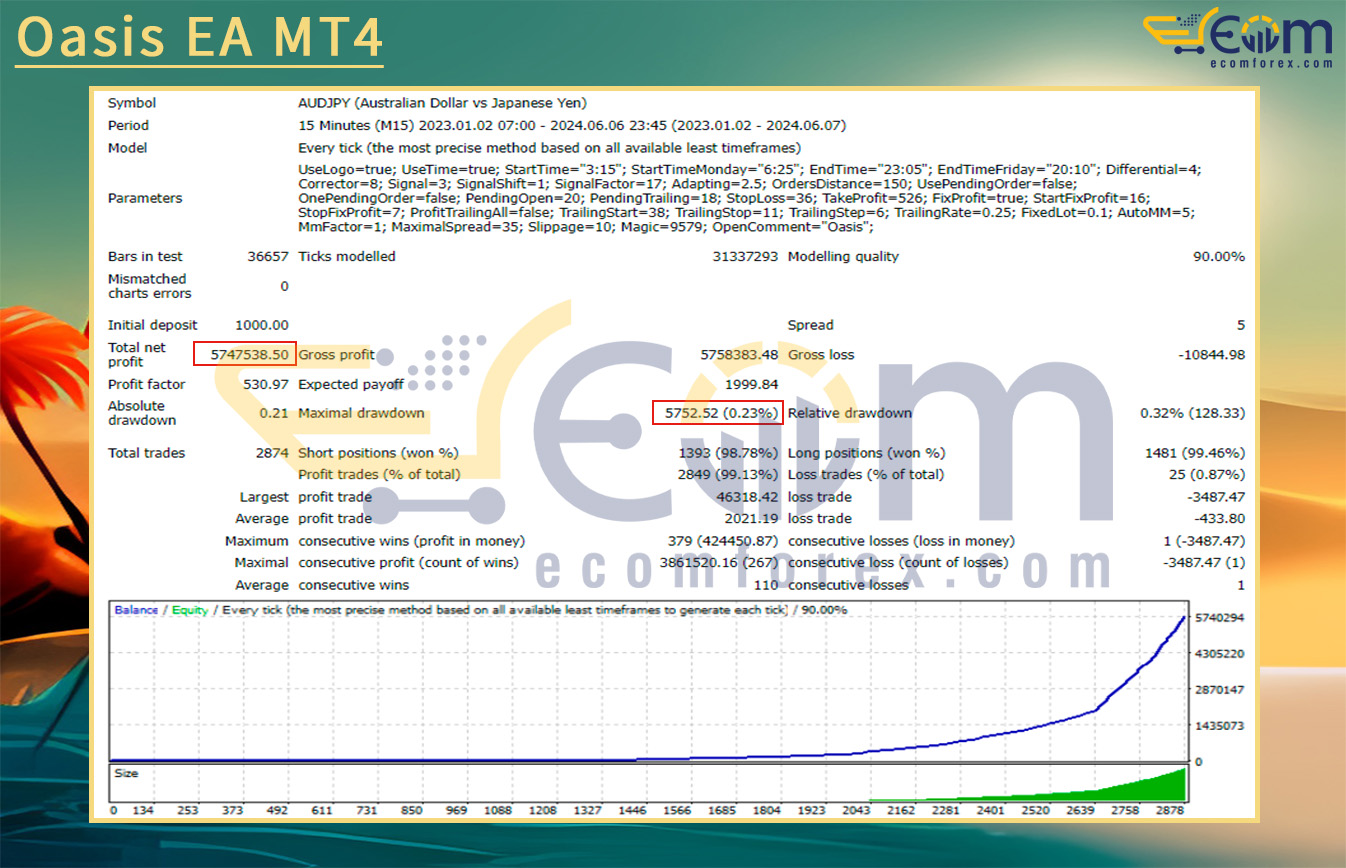Screen dimensions: 1346x868
Task: Click the Initial deposit 1000.00 value
Action: tap(262, 325)
